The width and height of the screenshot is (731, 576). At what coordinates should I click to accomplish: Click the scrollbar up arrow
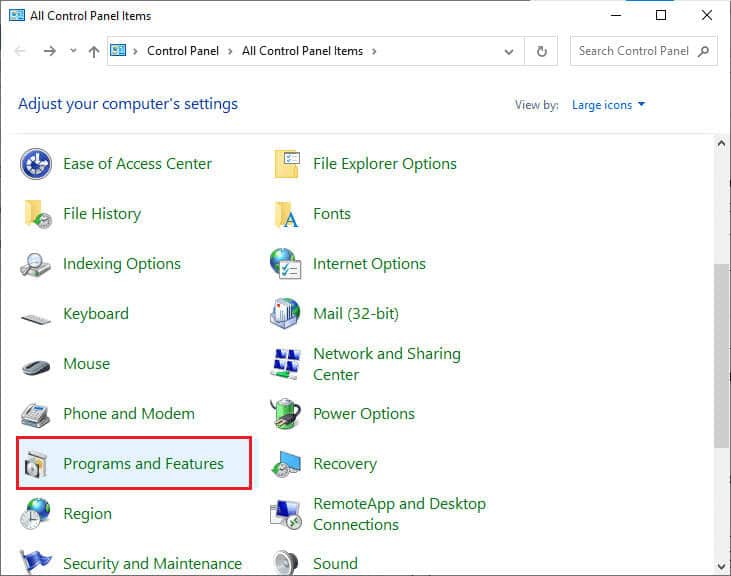click(x=721, y=144)
